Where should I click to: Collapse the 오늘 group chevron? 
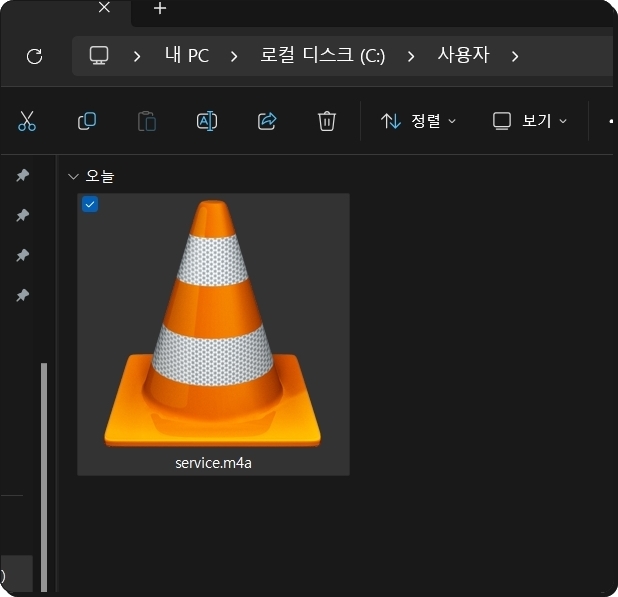pos(73,176)
